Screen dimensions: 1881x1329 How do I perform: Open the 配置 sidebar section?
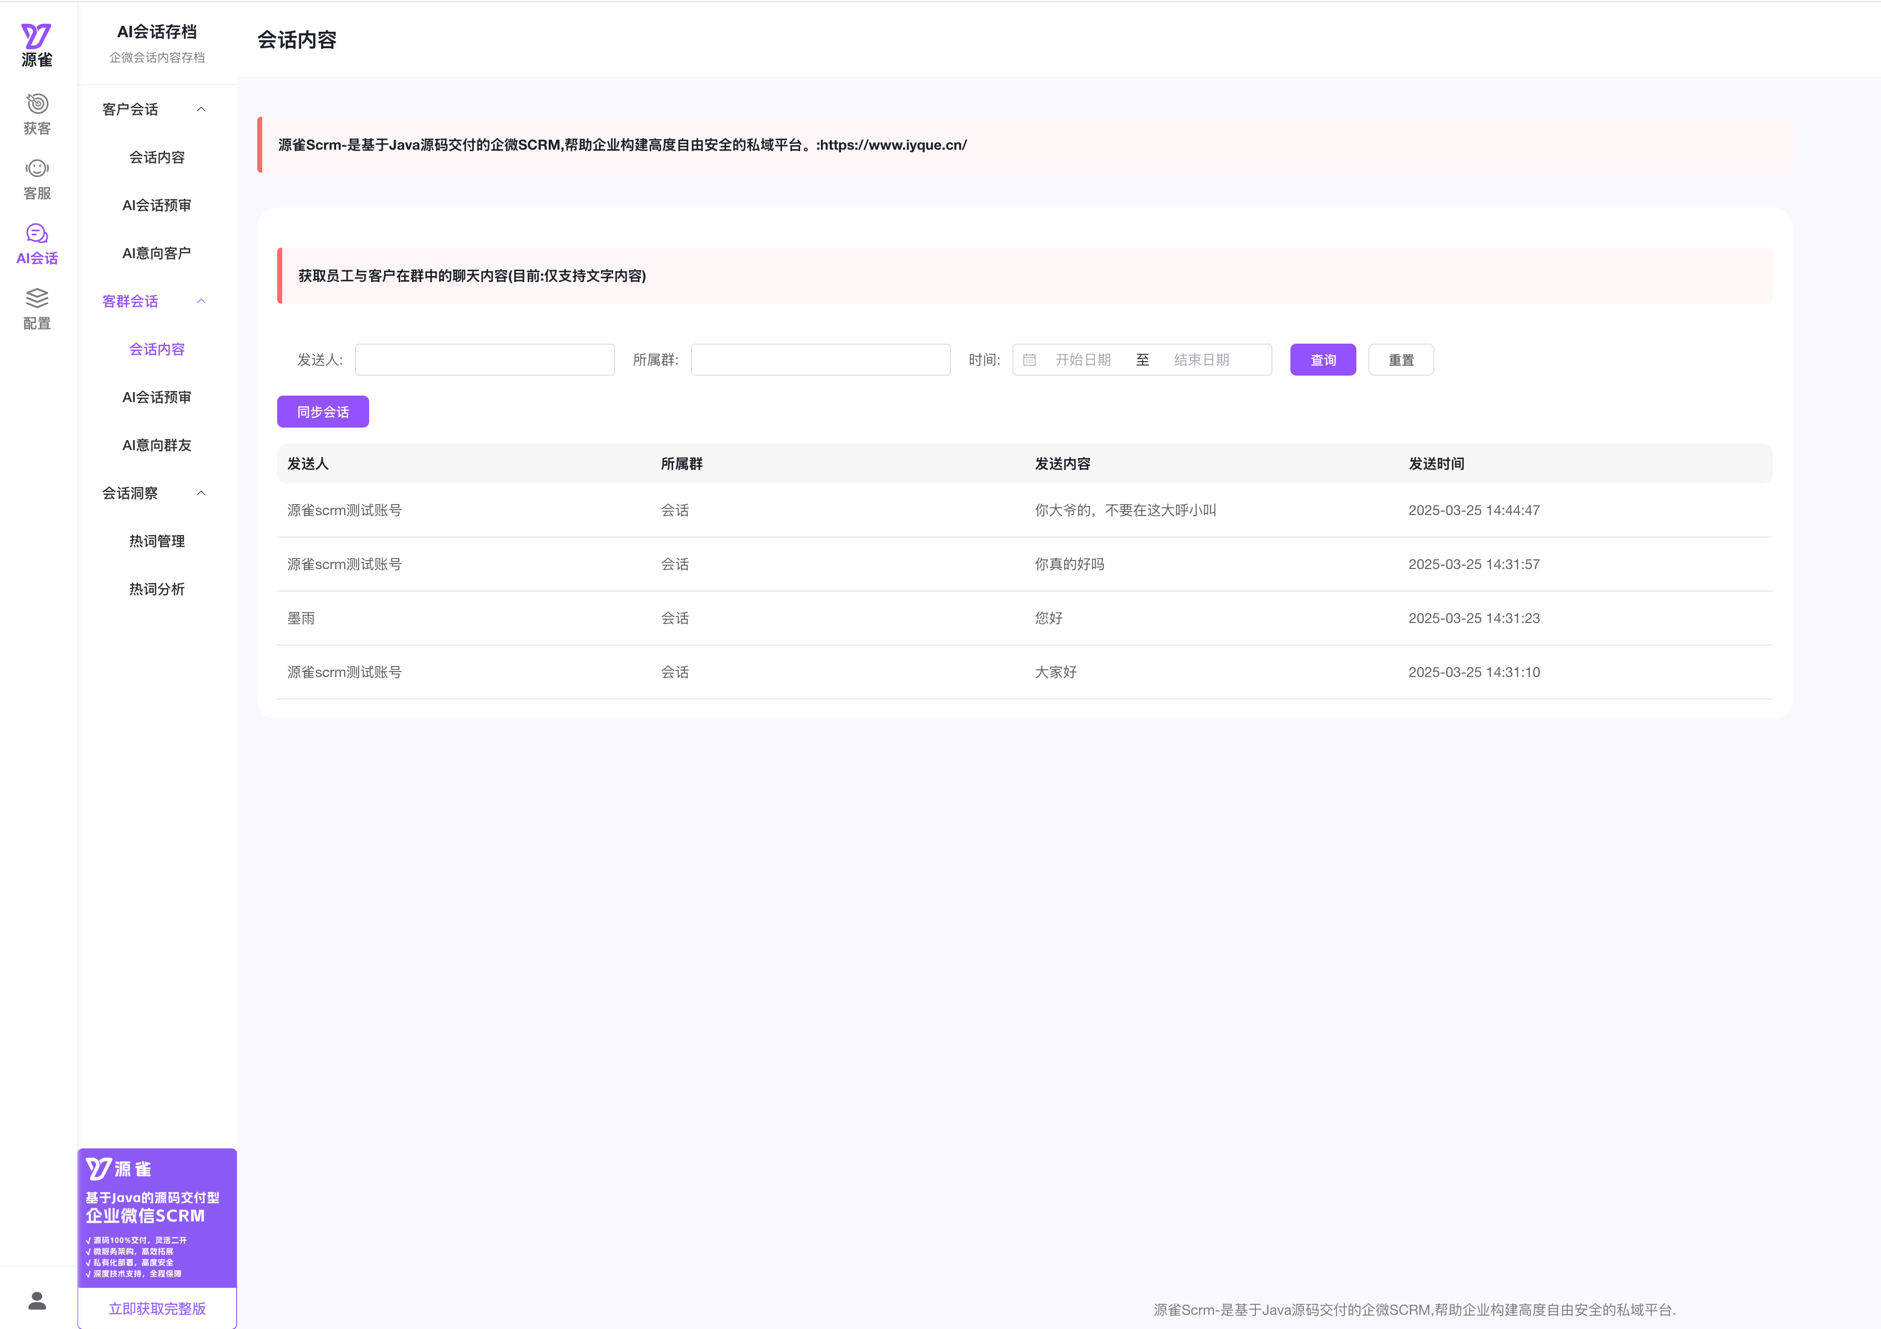tap(37, 309)
